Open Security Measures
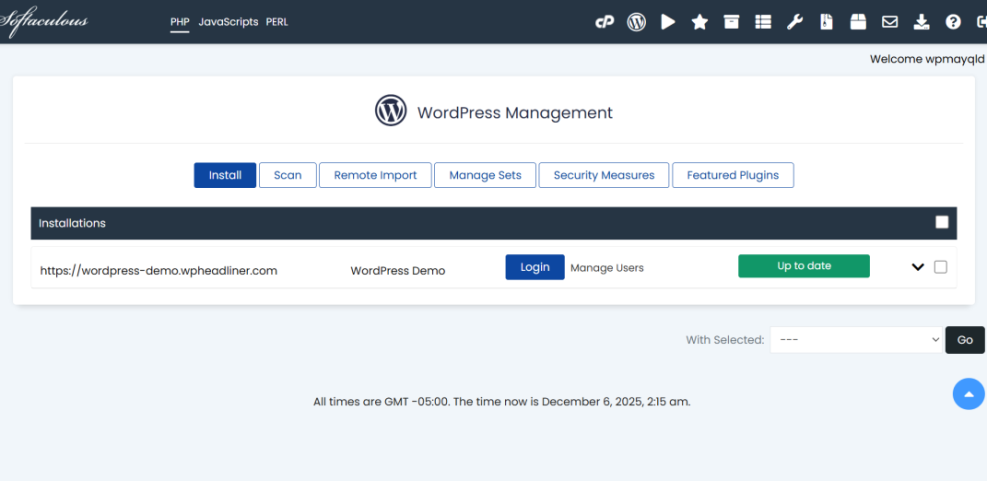 (604, 175)
